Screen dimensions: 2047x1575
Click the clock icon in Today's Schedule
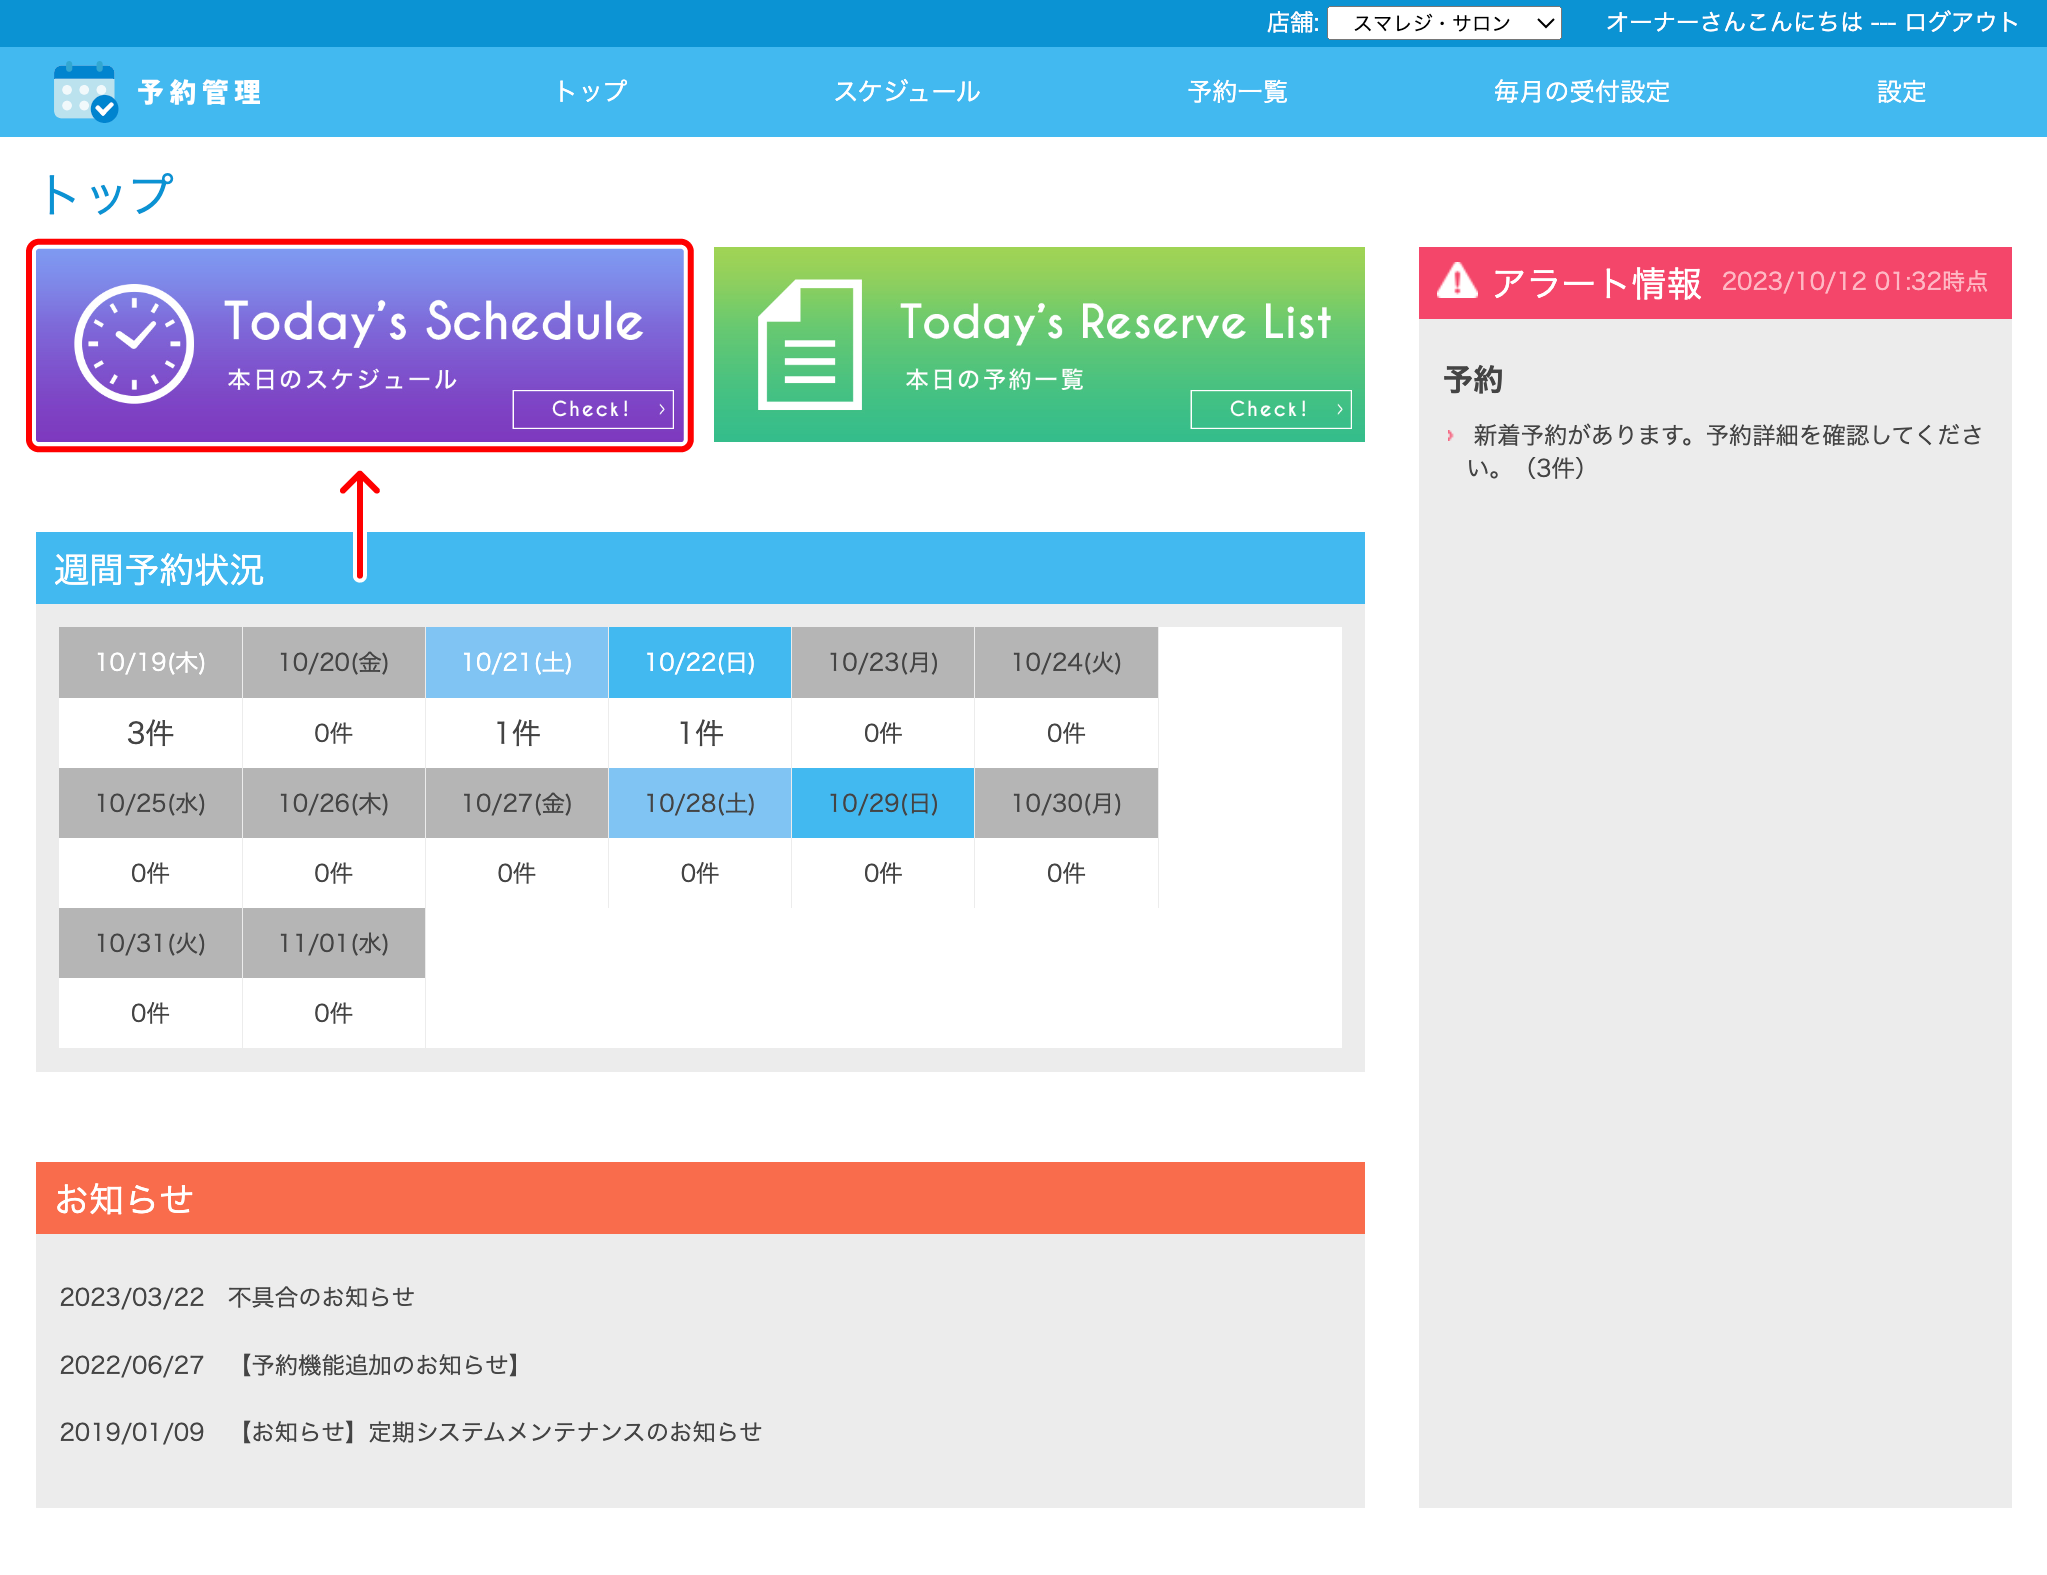(x=134, y=344)
